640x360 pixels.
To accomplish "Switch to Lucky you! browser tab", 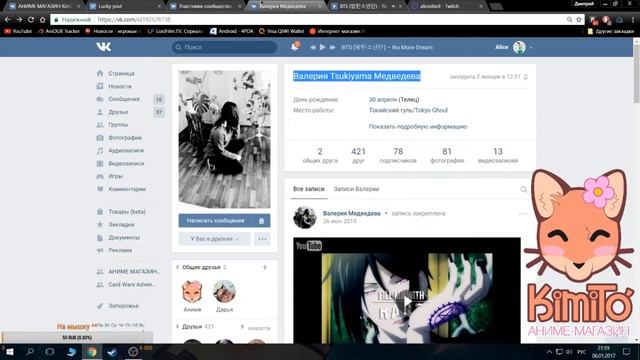I will (124, 6).
